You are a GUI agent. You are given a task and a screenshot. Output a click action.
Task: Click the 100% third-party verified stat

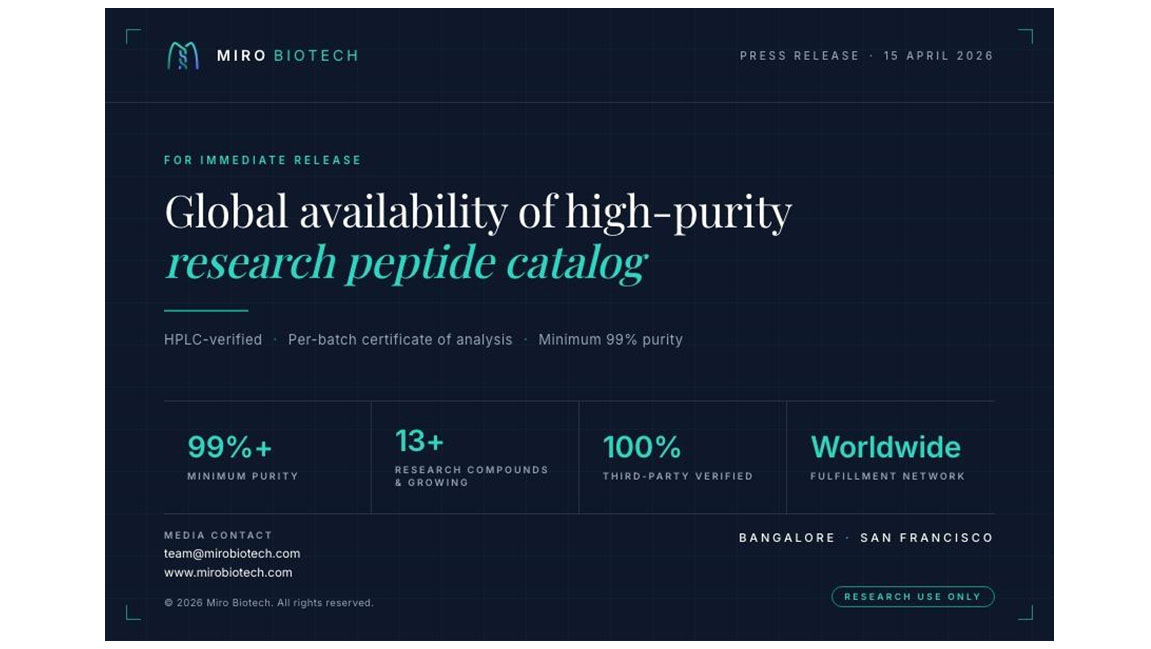[641, 447]
